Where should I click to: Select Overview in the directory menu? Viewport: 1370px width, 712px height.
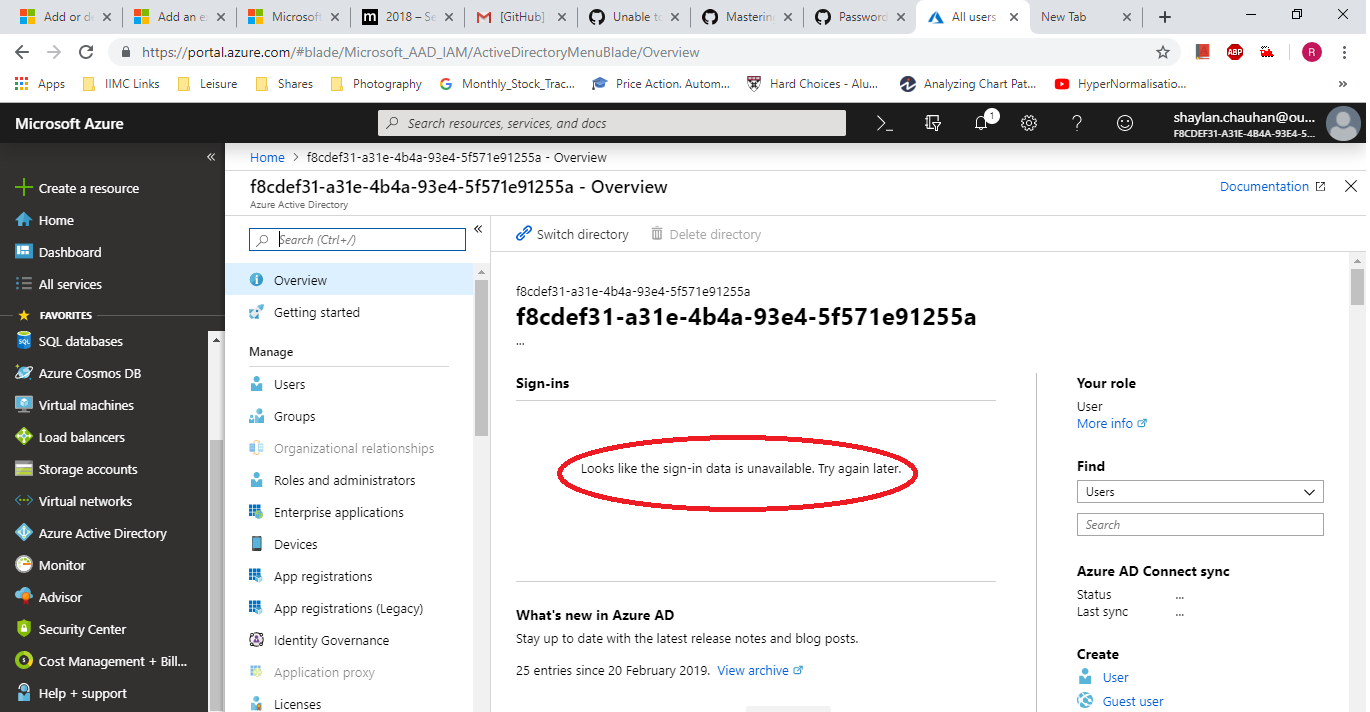(x=349, y=280)
